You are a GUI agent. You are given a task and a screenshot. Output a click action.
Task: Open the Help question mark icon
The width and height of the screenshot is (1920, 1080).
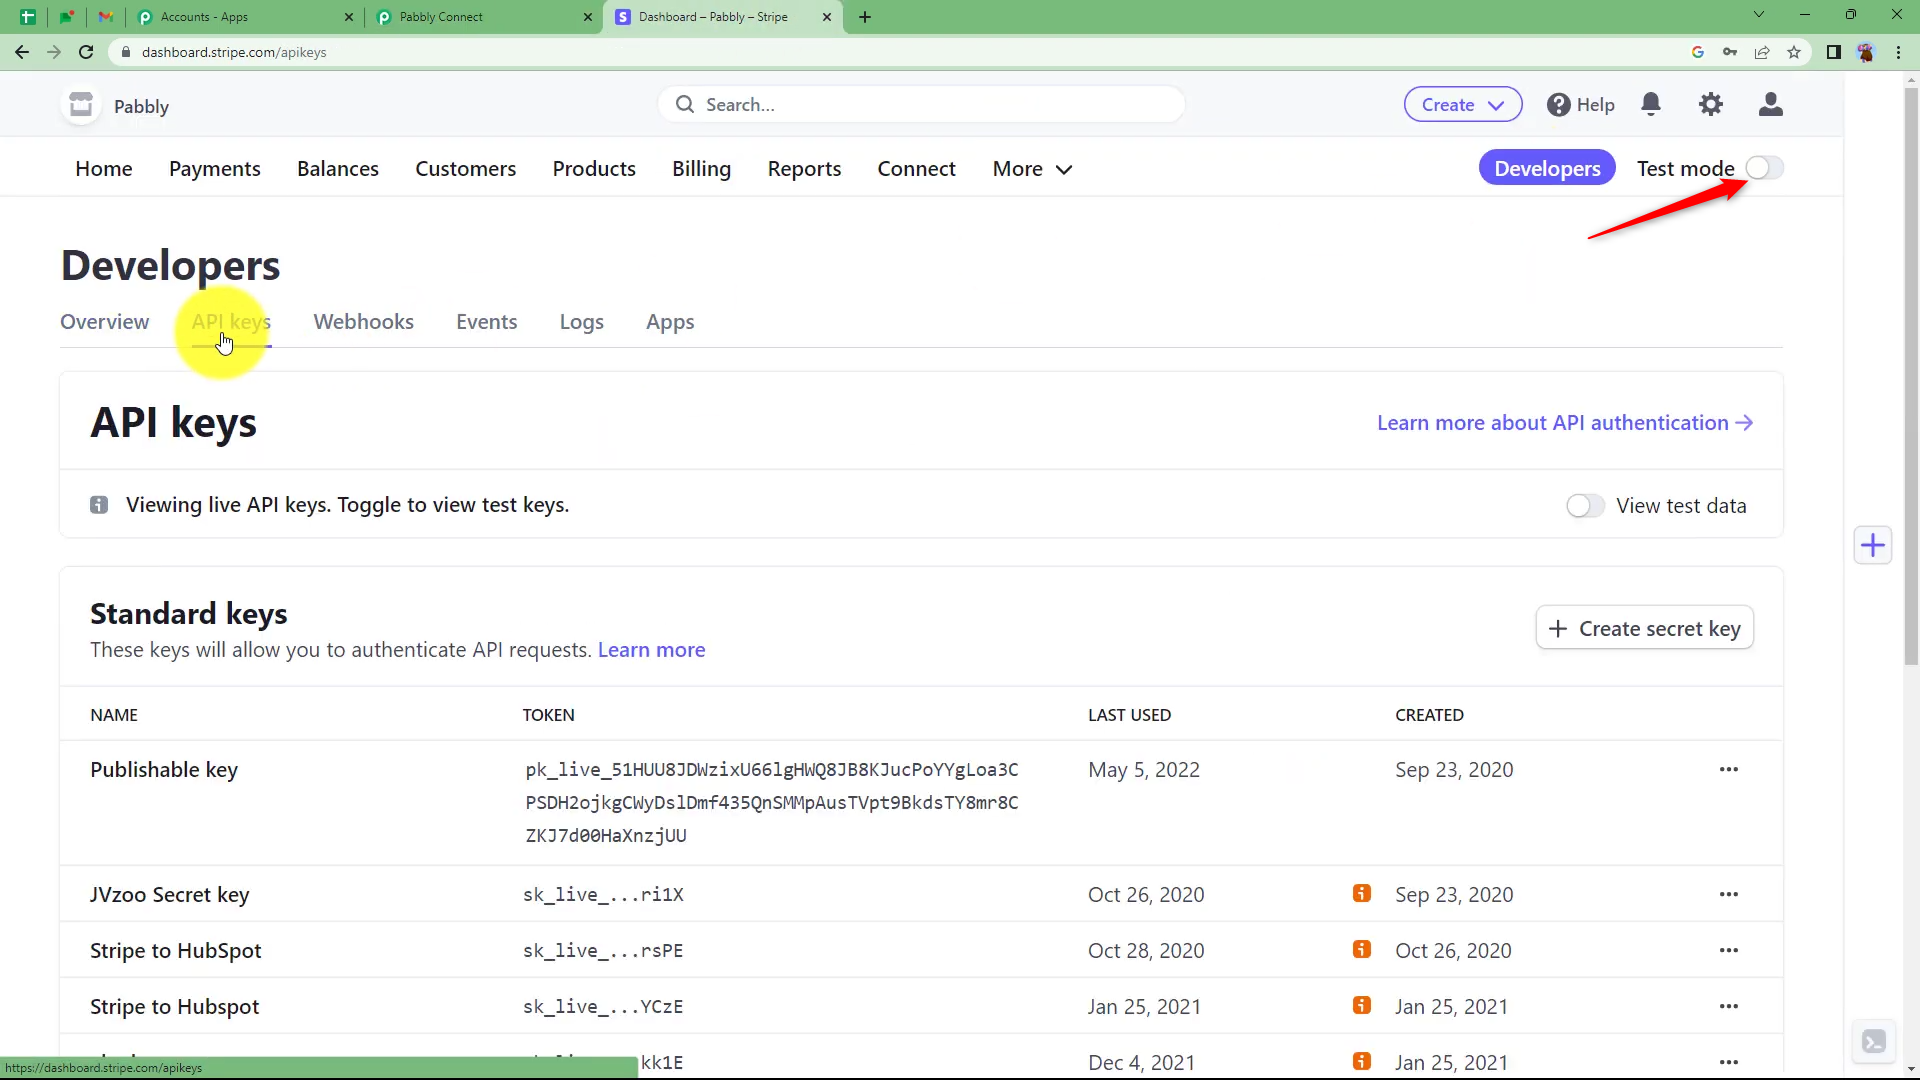click(x=1558, y=105)
